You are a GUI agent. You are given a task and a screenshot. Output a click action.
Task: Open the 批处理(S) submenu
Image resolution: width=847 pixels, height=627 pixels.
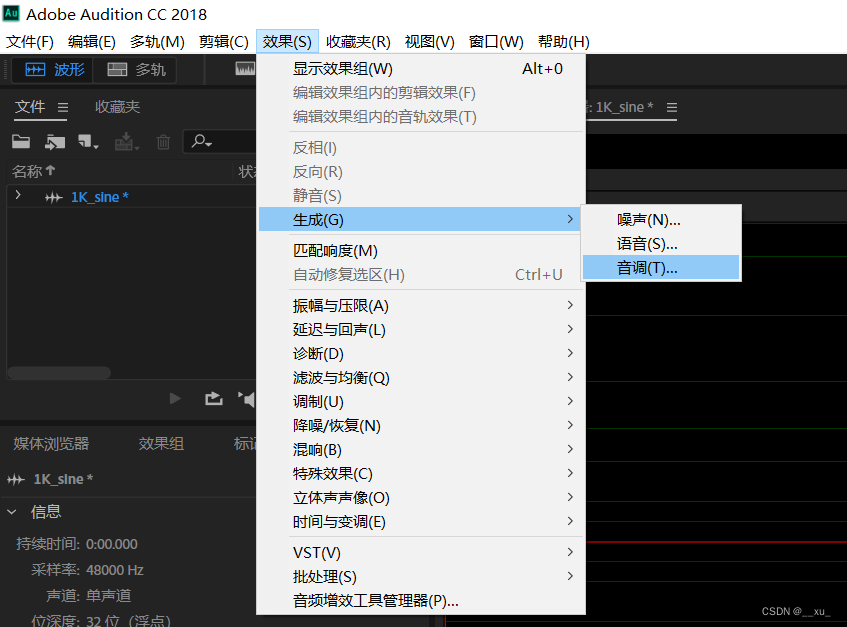point(420,576)
